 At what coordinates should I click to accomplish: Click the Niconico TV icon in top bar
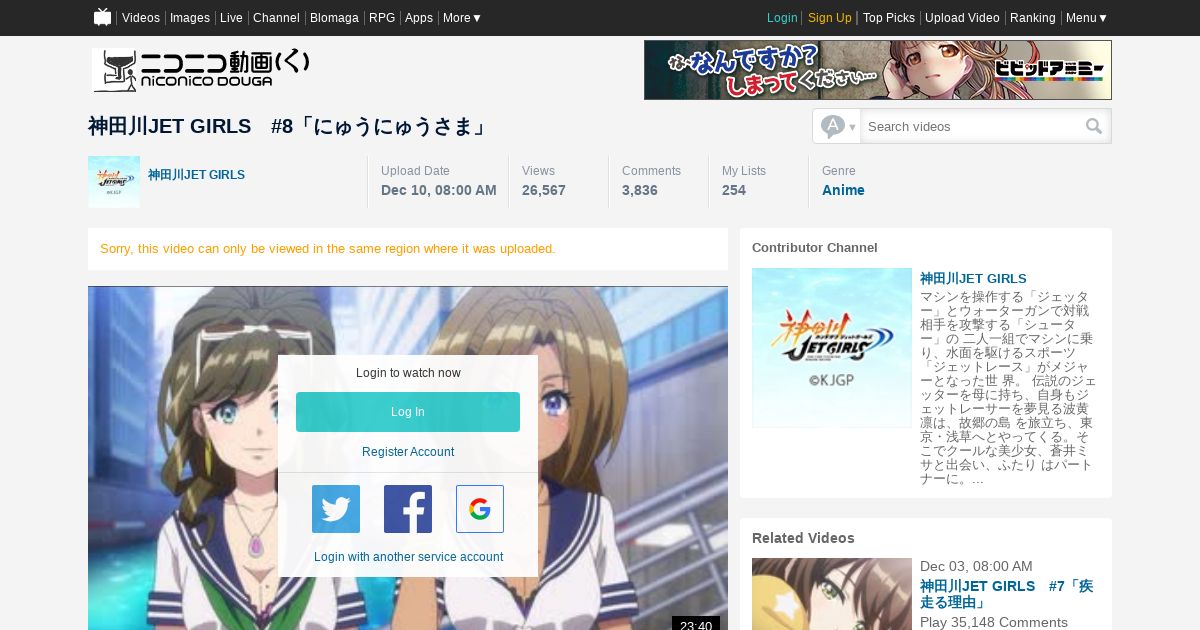102,17
